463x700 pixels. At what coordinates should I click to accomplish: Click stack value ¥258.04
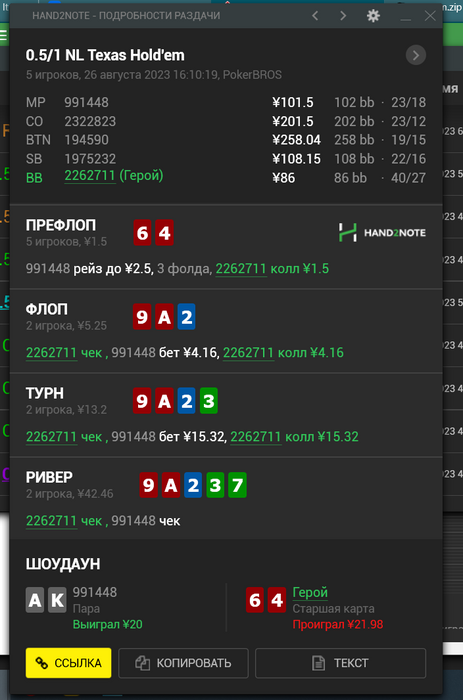(296, 140)
